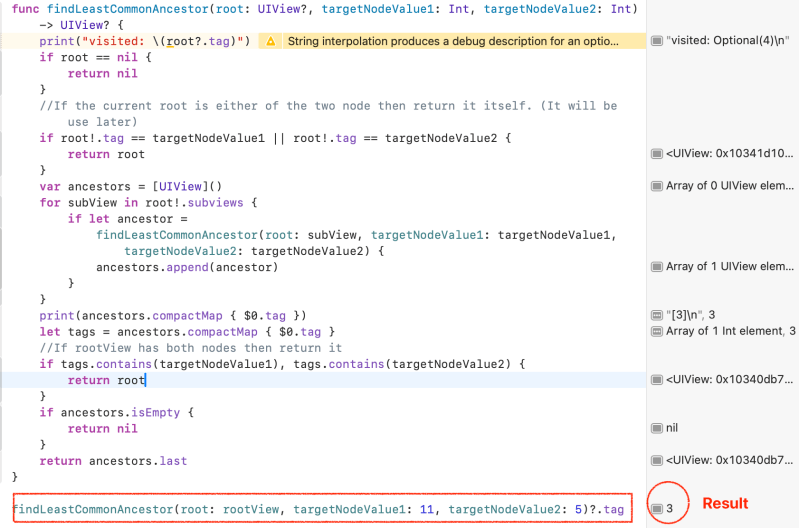Viewport: 799px width, 528px height.
Task: Click the result icon next to <UIView: 0x10341d10
Action: tap(656, 154)
